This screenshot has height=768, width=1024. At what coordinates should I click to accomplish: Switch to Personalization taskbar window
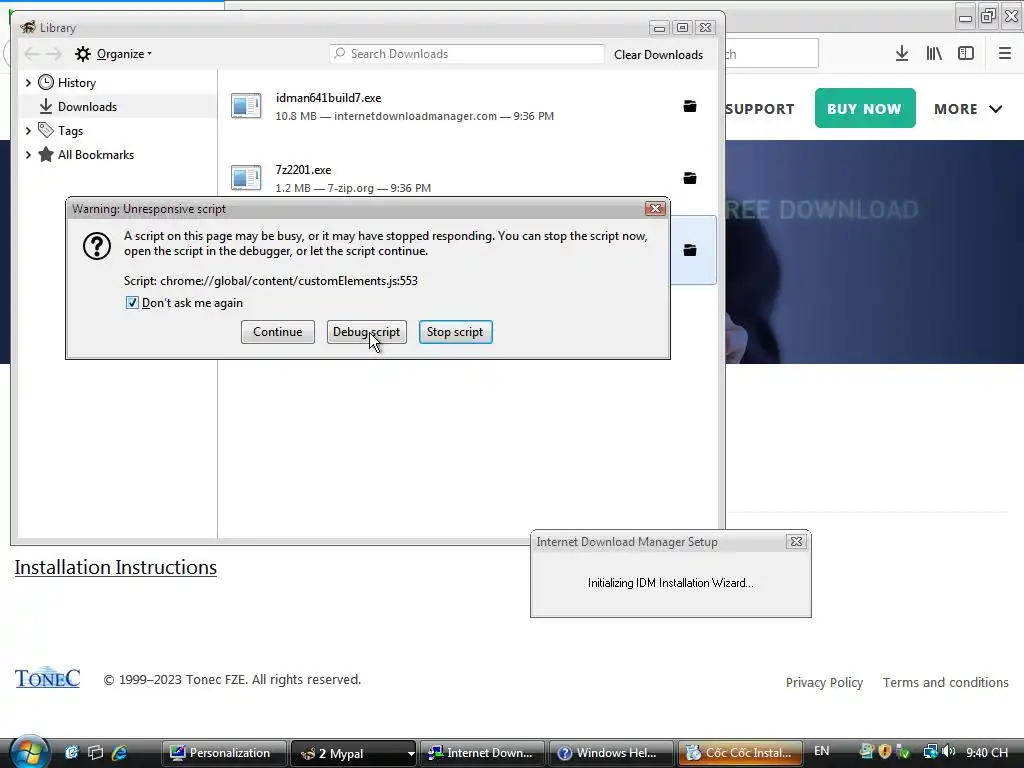click(x=224, y=753)
